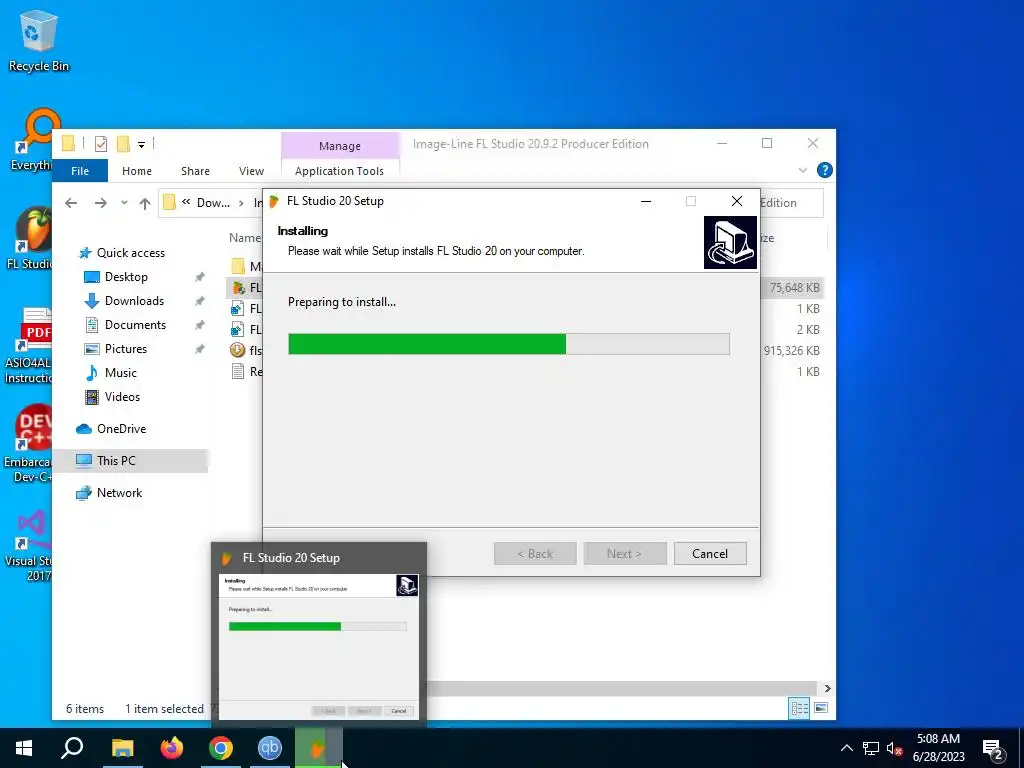Screen dimensions: 1024x768
Task: Open the network status tray icon
Action: 871,748
